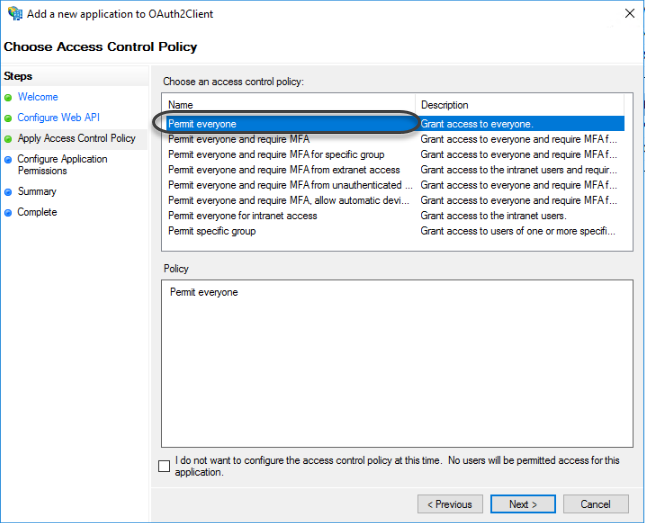Select the Apply Access Control Policy step

(77, 138)
